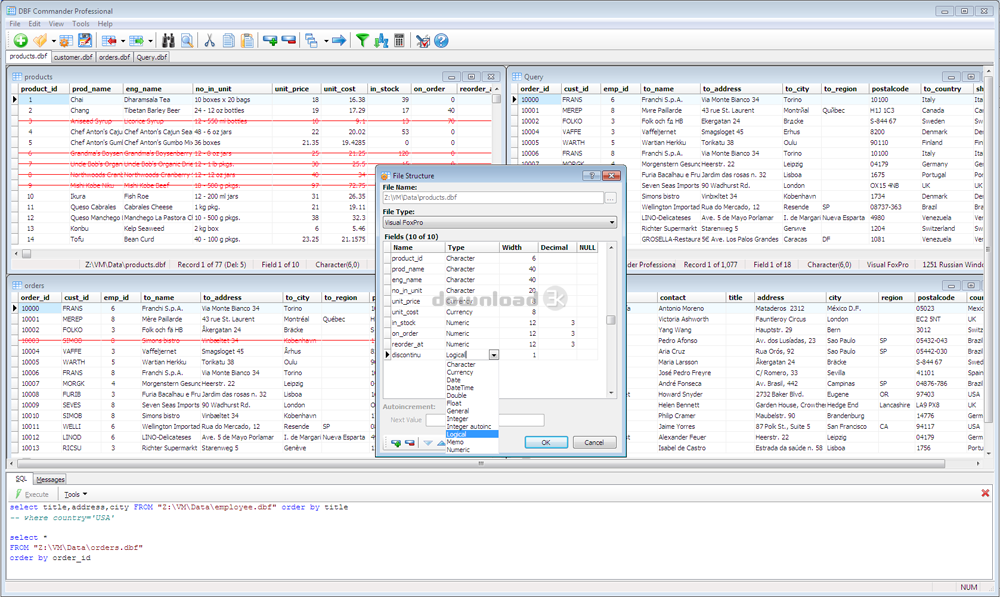The width and height of the screenshot is (1000, 597).
Task: Open the View menu
Action: click(x=56, y=24)
